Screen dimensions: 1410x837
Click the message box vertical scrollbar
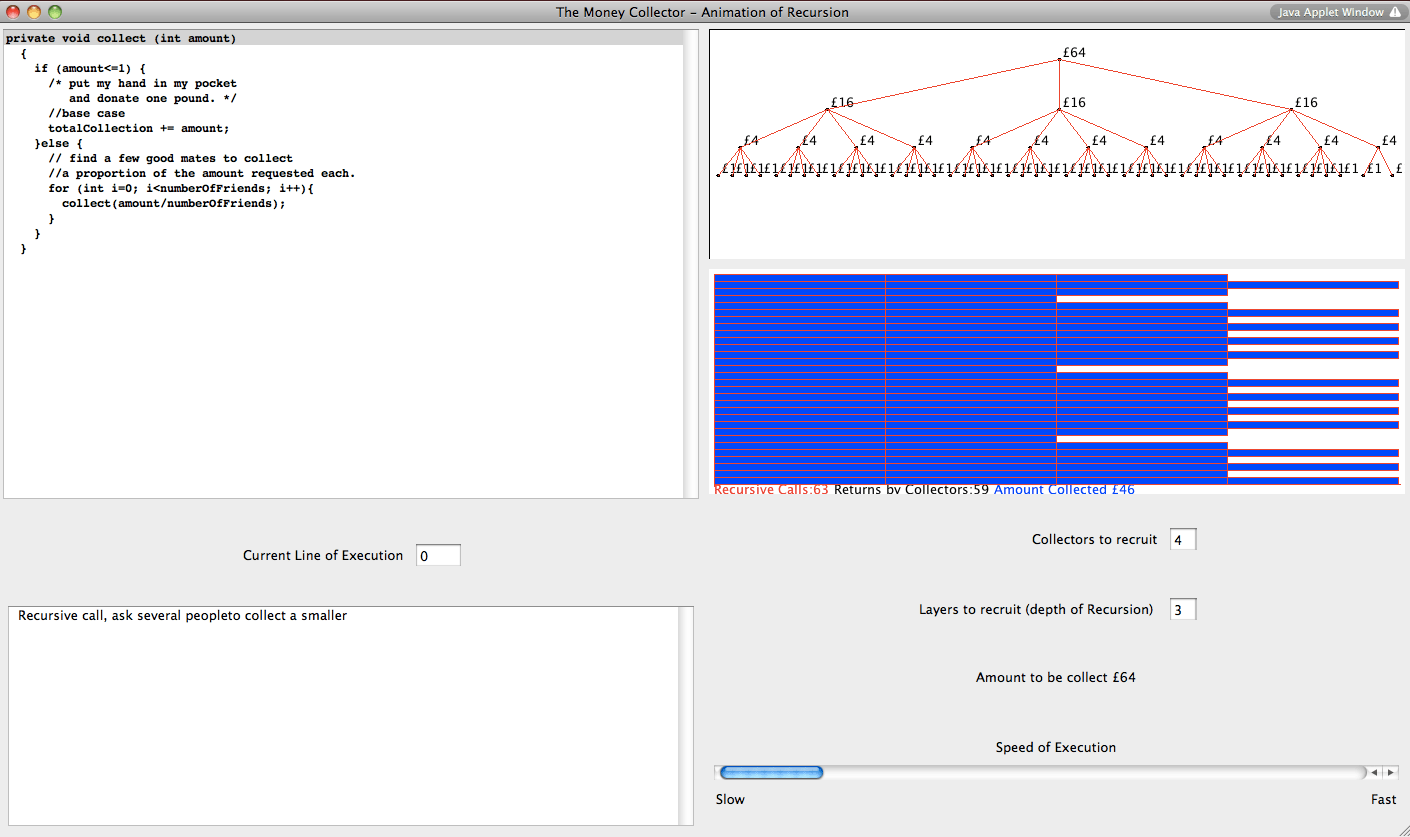[x=685, y=716]
